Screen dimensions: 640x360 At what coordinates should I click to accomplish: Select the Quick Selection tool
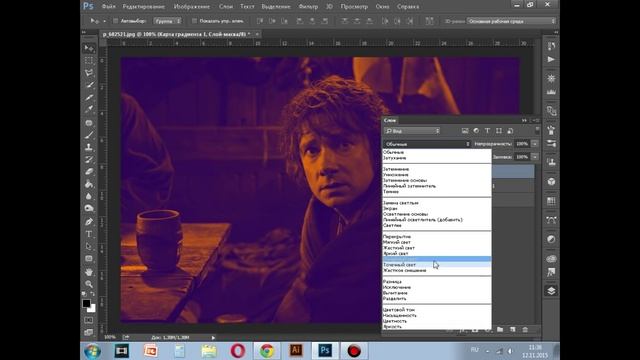click(89, 85)
